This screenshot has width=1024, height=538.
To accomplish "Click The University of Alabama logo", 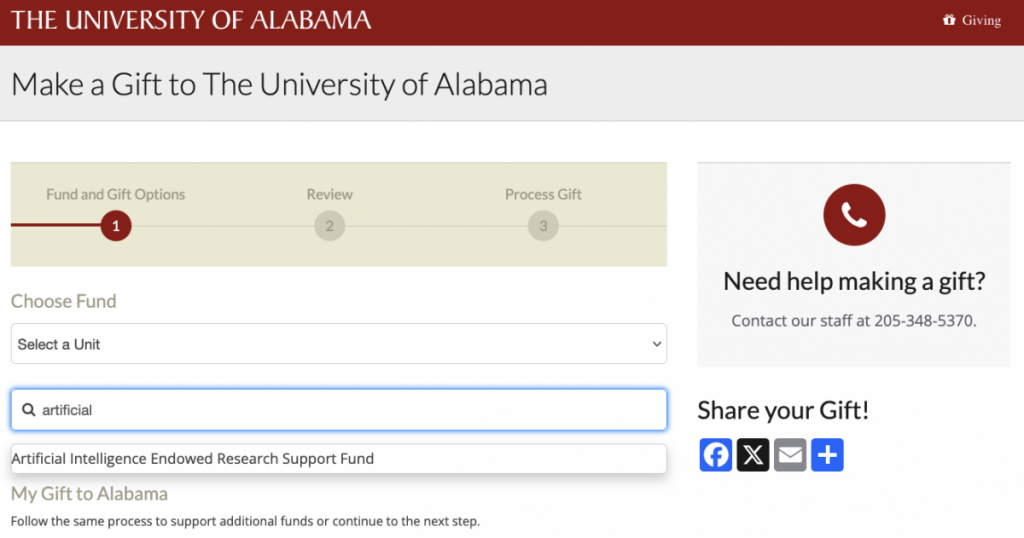I will pos(191,20).
